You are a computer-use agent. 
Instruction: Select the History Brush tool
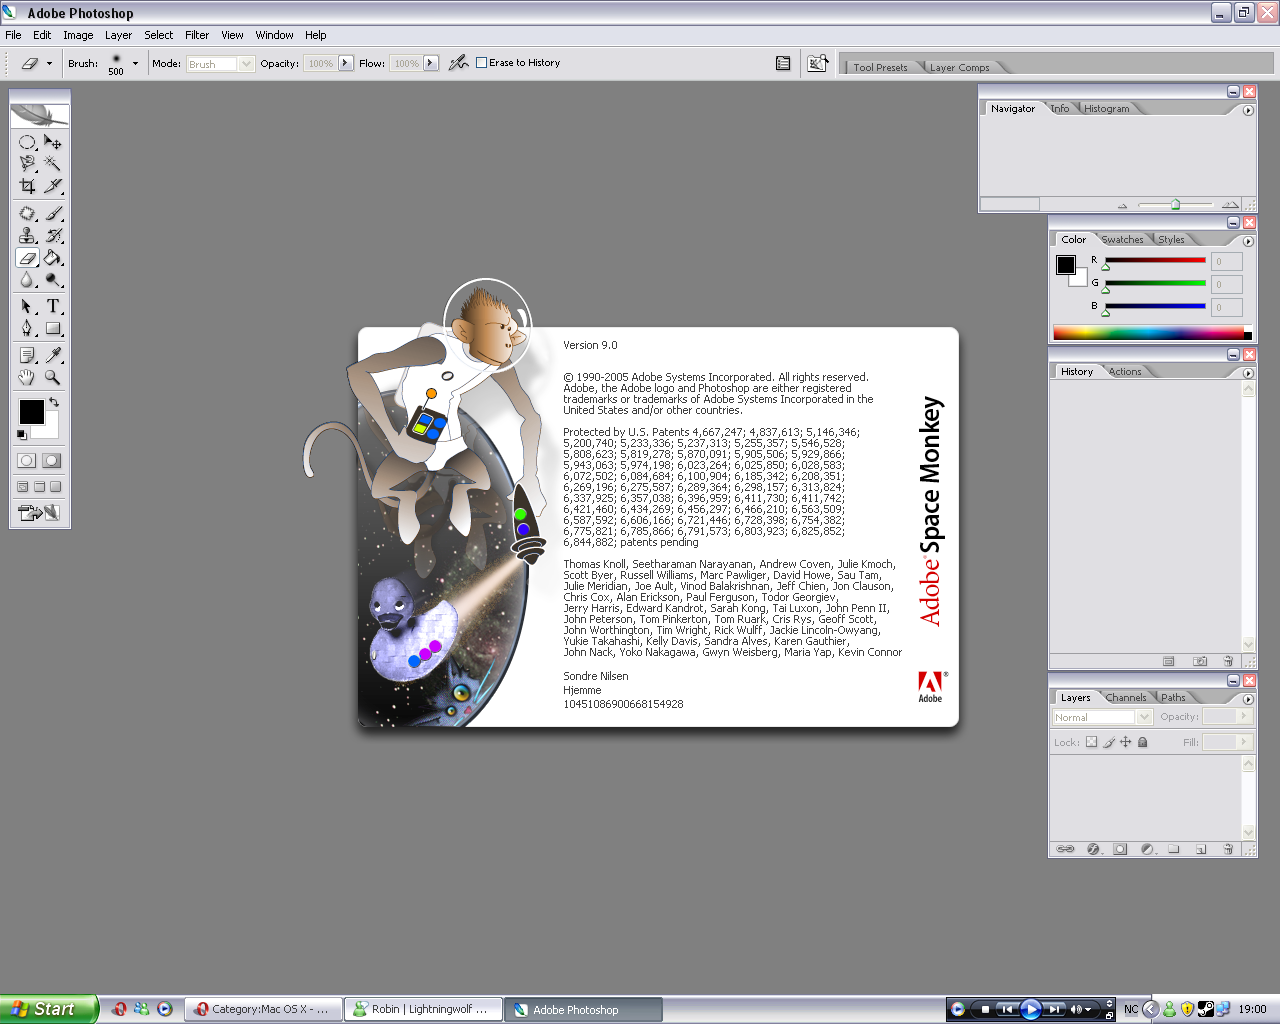[53, 235]
